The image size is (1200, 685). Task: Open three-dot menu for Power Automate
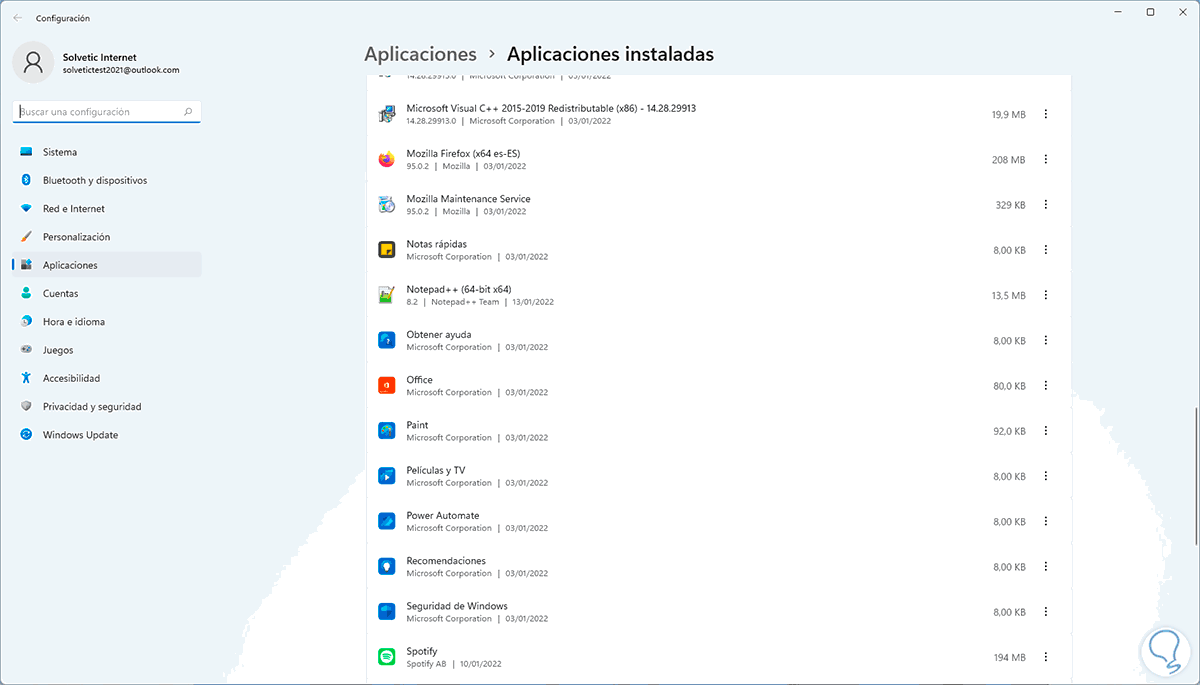click(1046, 521)
